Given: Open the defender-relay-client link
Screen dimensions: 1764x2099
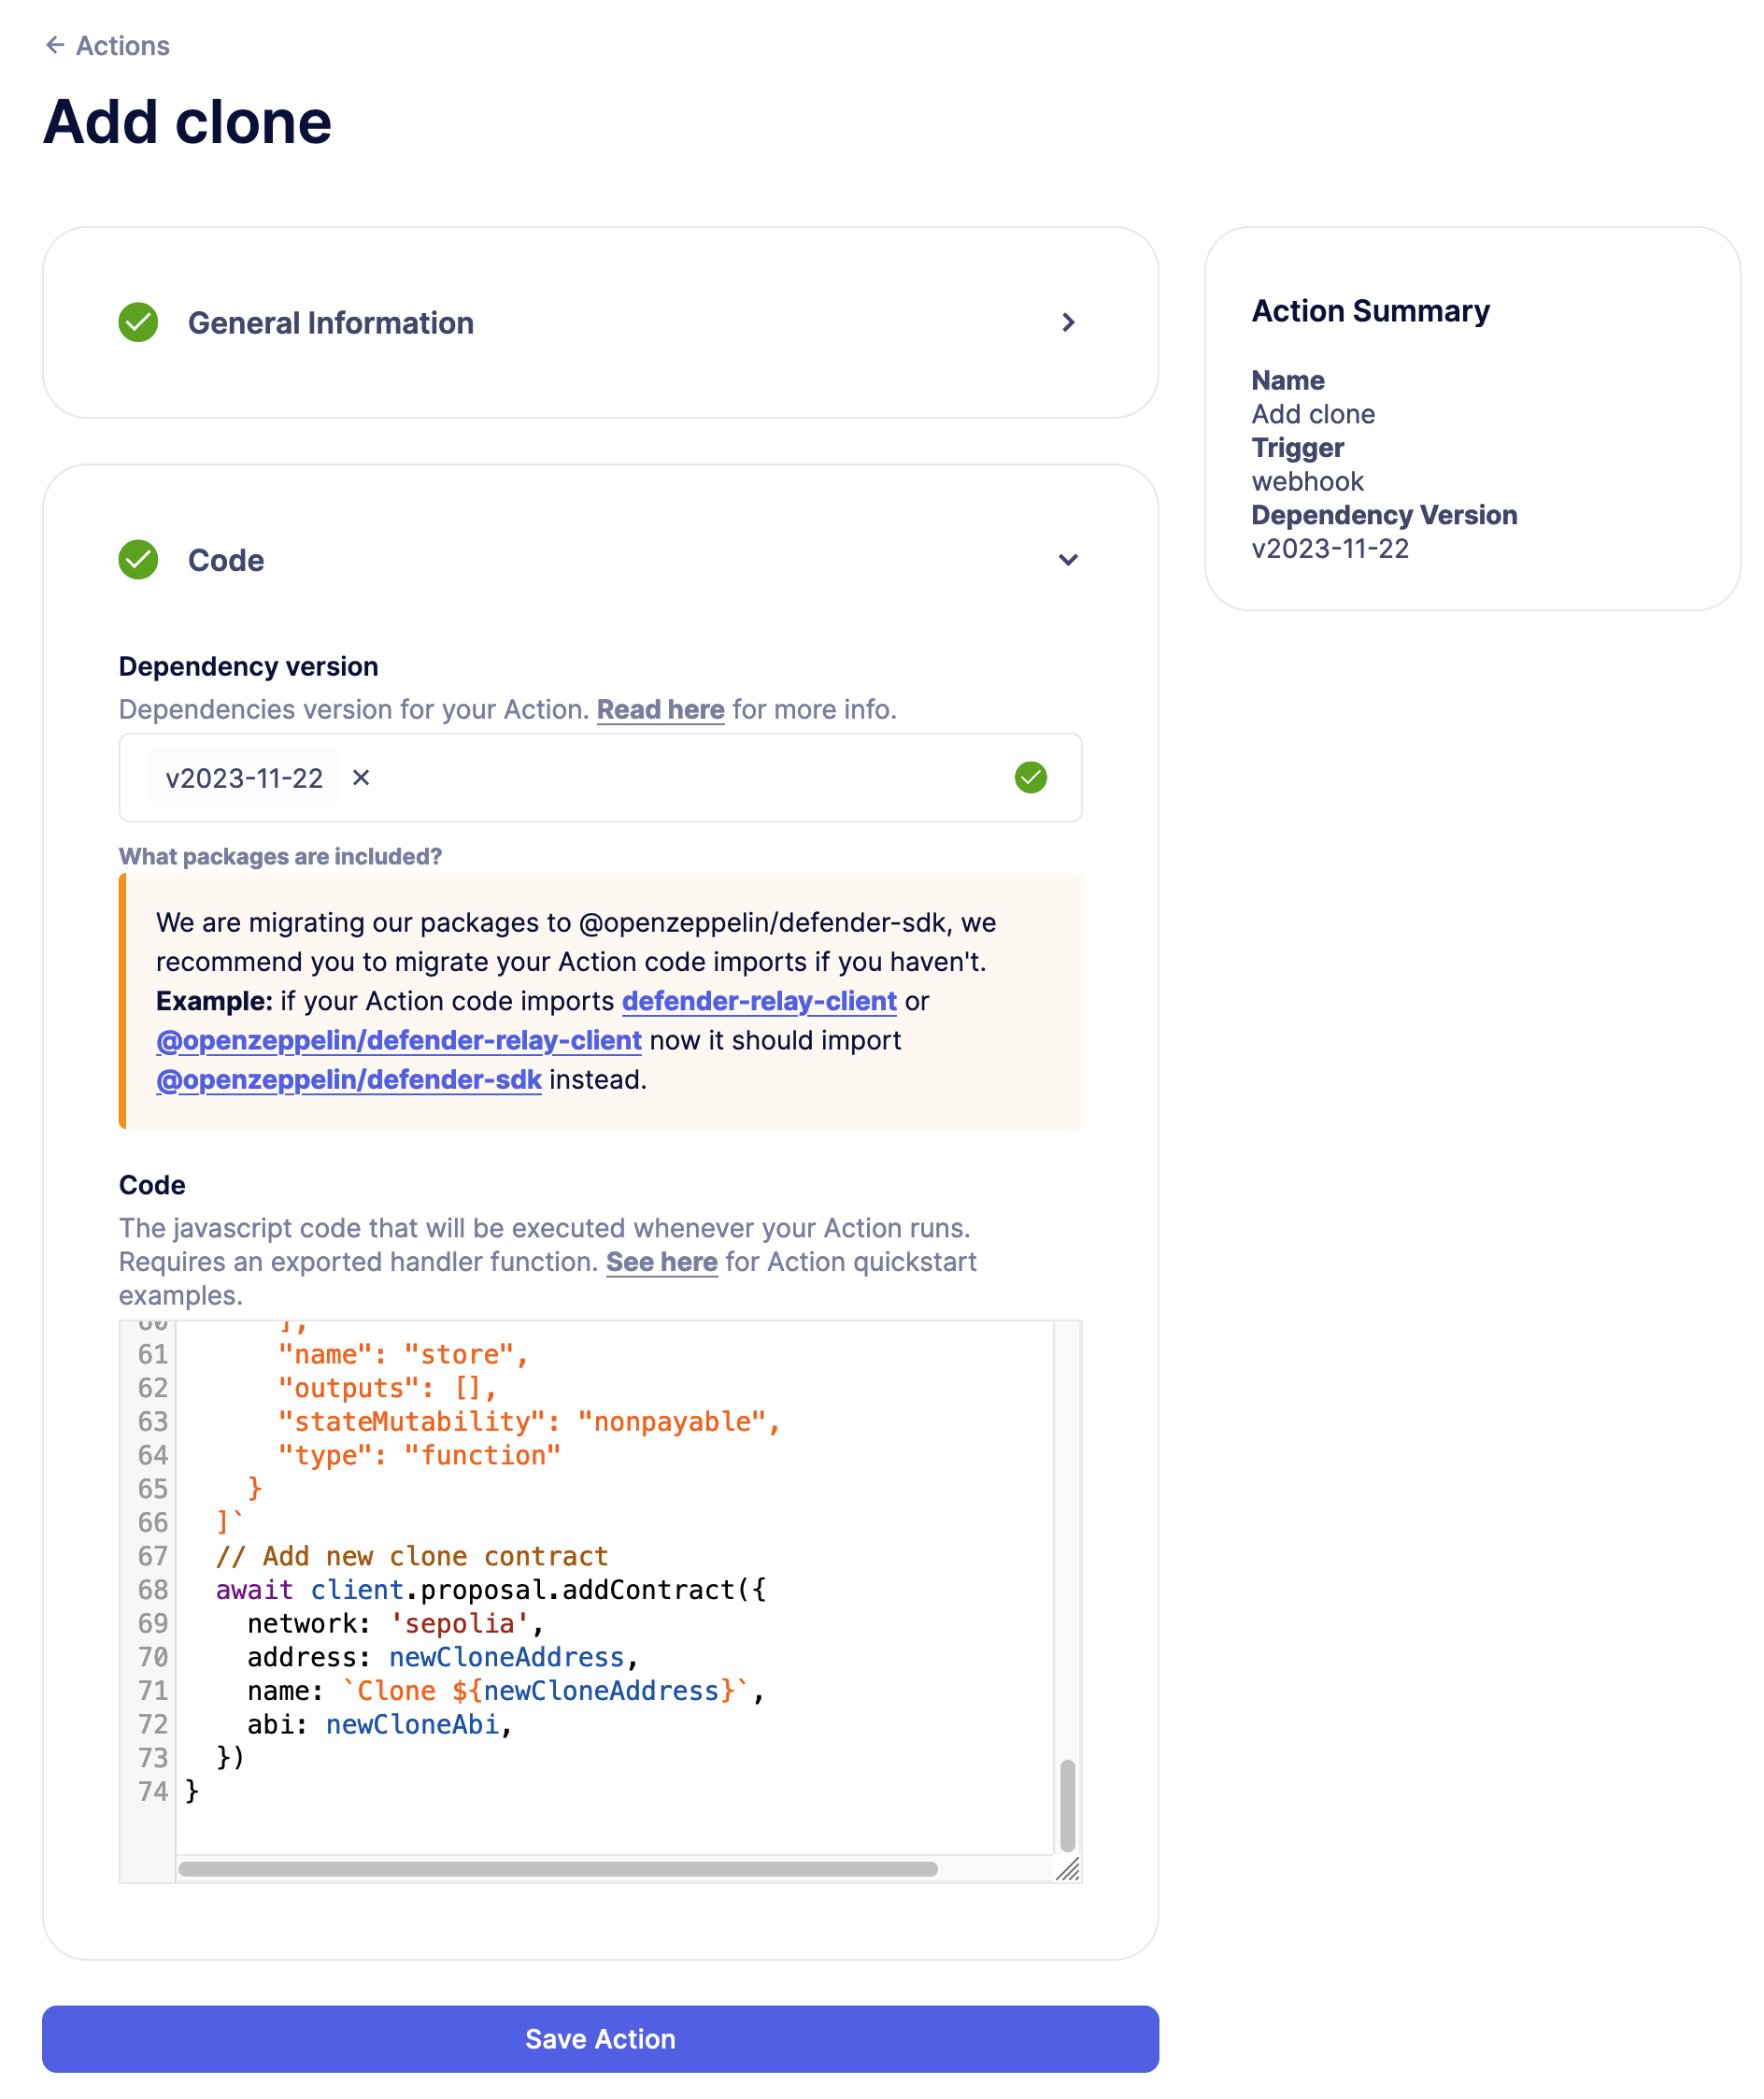Looking at the screenshot, I should pos(758,1001).
